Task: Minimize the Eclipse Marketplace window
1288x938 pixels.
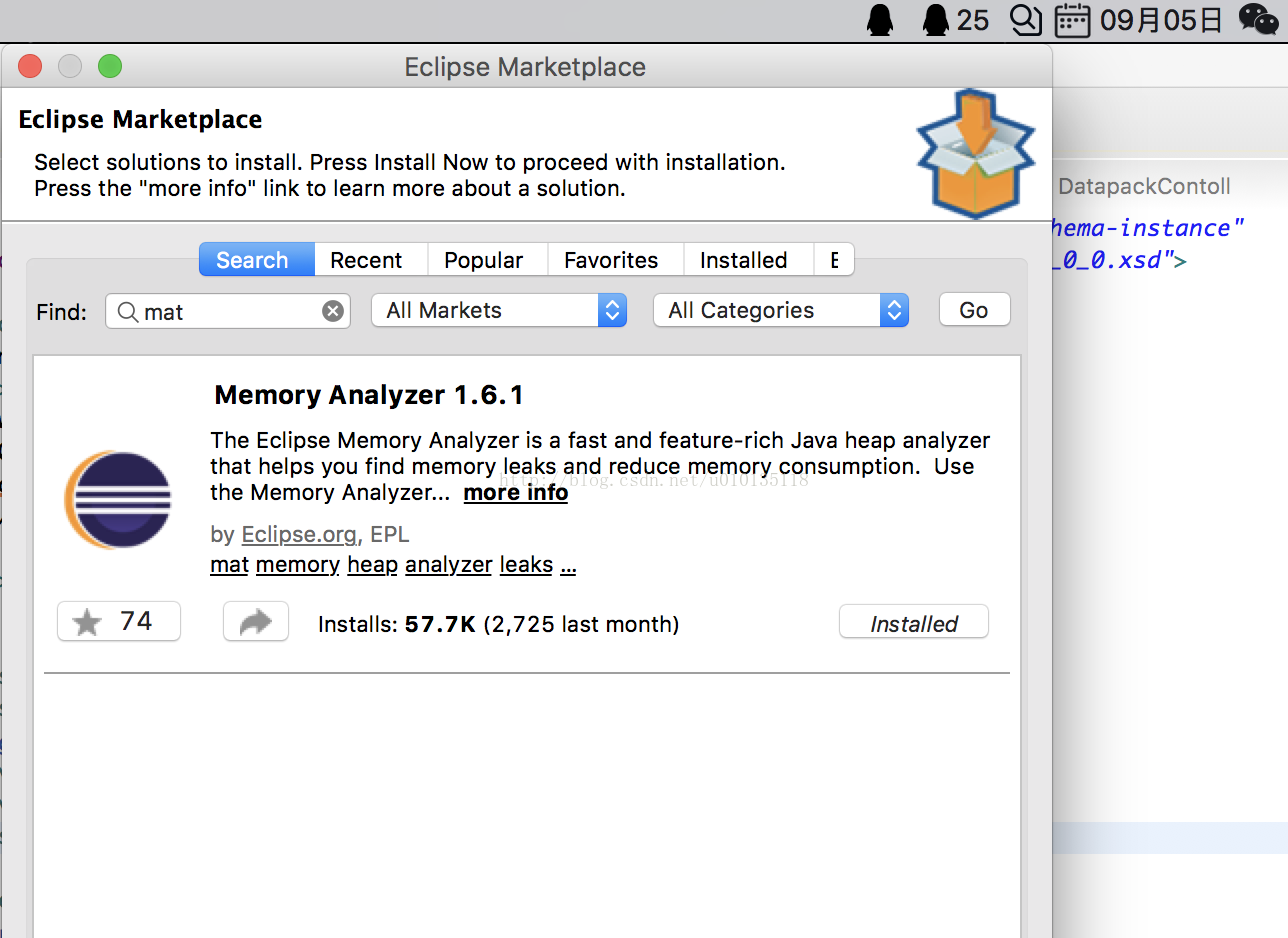Action: point(70,67)
